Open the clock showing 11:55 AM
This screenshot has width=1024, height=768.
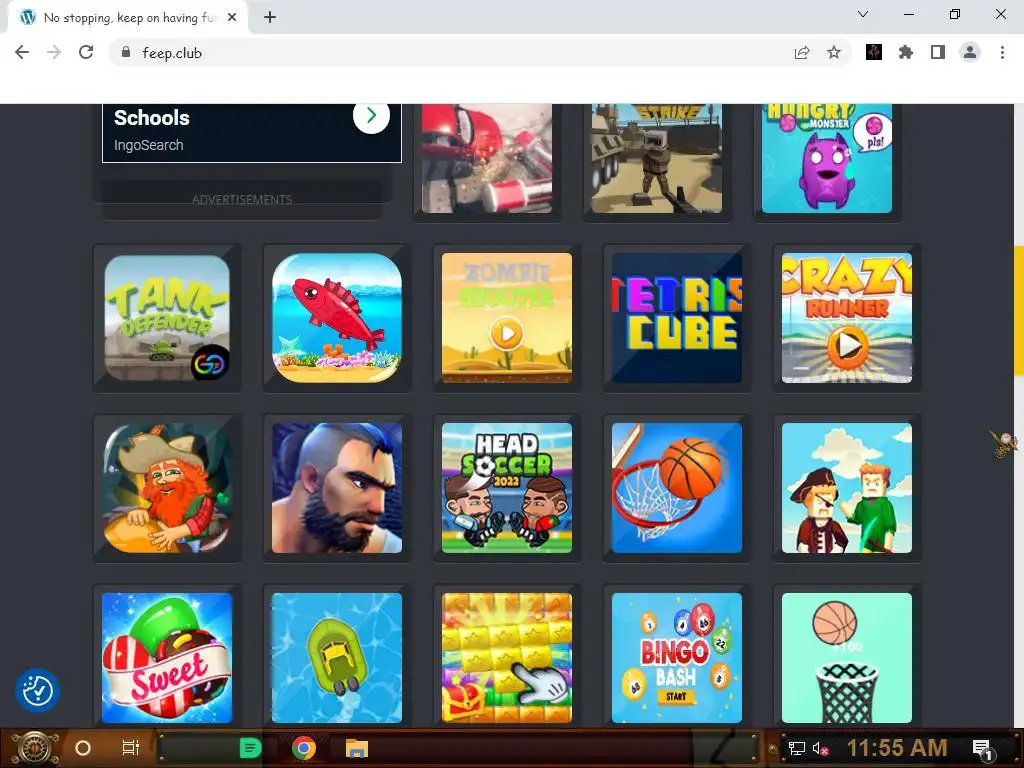pyautogui.click(x=897, y=748)
